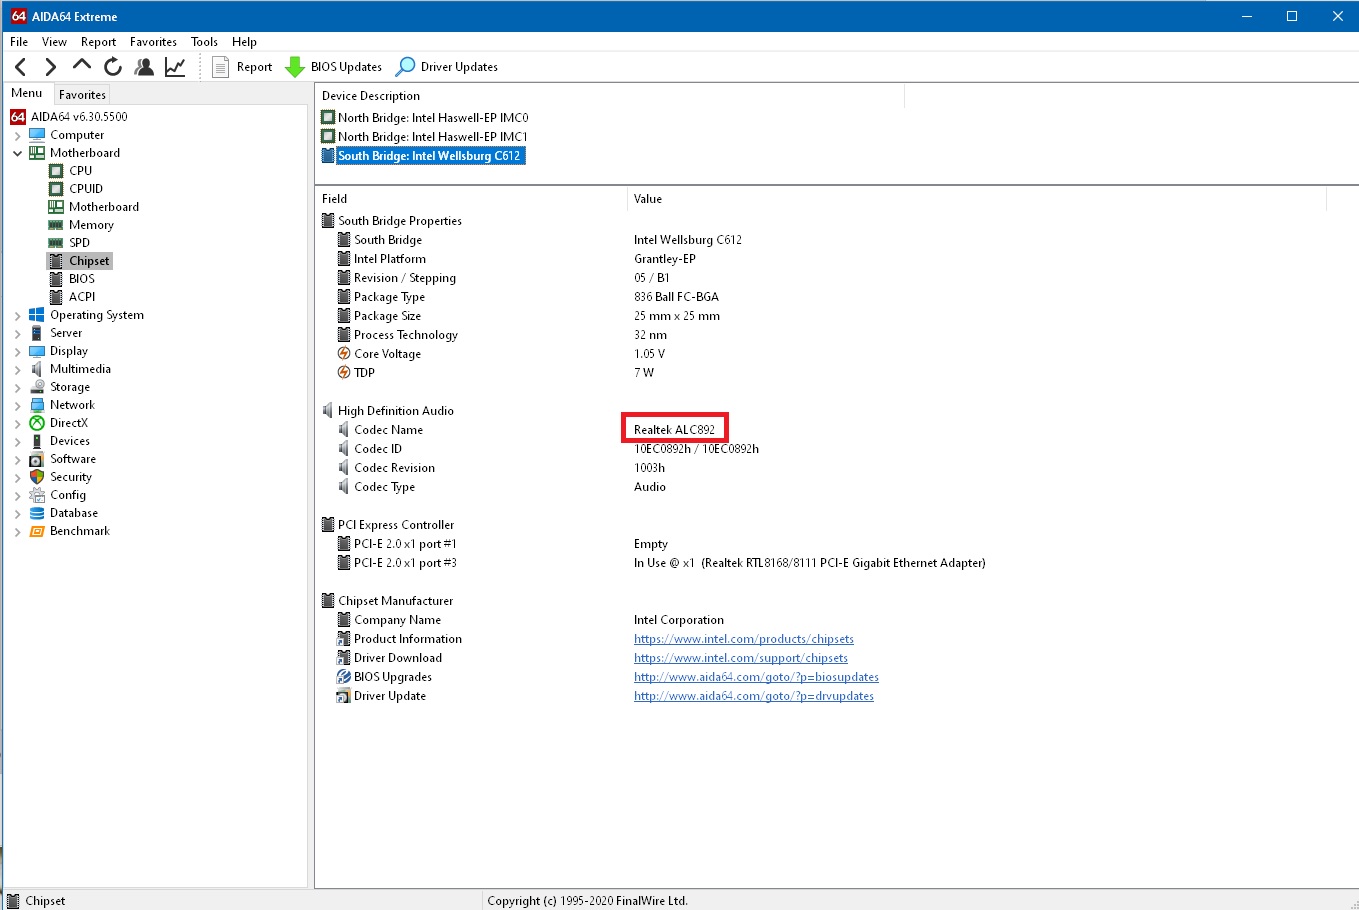Click the Network icon in tree
This screenshot has width=1359, height=910.
coord(37,405)
